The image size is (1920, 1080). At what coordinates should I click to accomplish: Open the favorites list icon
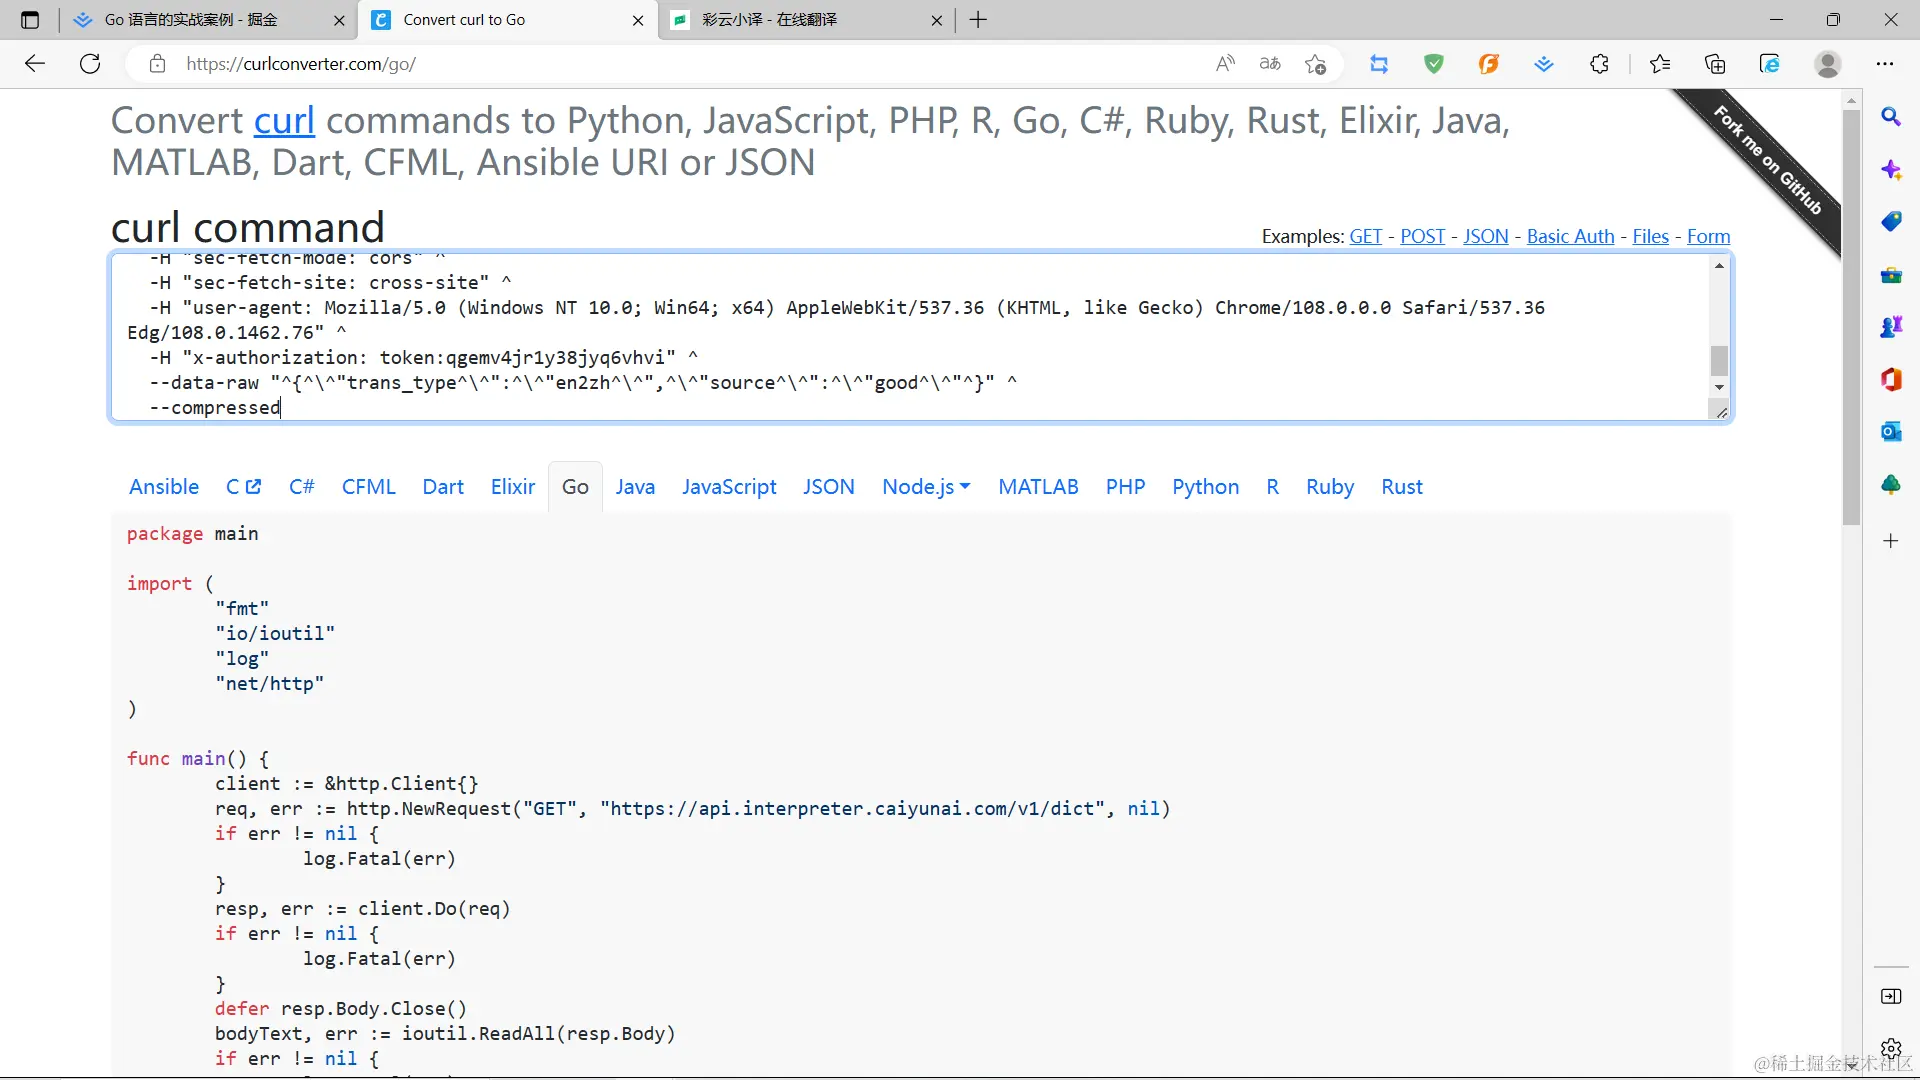click(1660, 64)
